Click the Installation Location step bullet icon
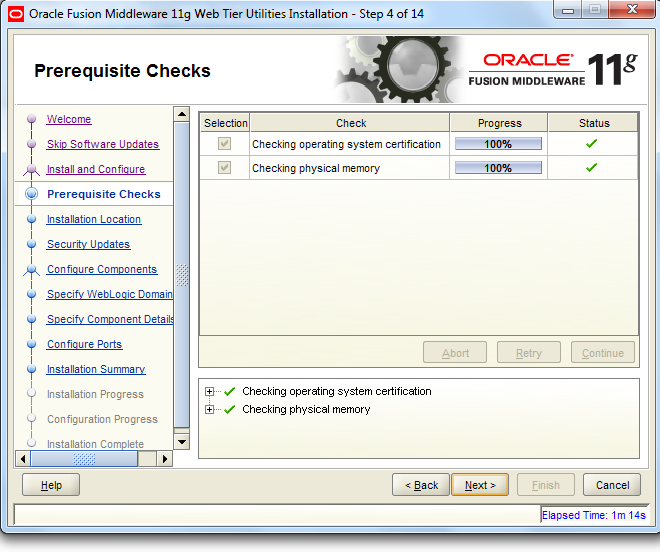The height and width of the screenshot is (552, 660). click(32, 219)
